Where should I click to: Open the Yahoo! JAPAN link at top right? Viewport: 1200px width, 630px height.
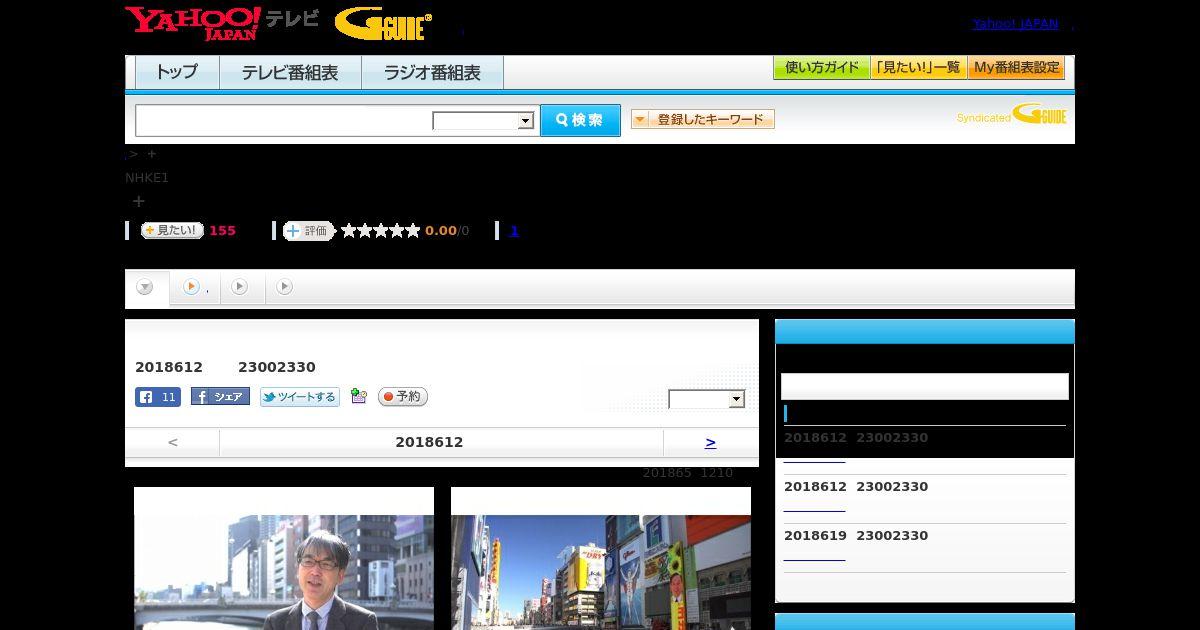[x=1015, y=24]
